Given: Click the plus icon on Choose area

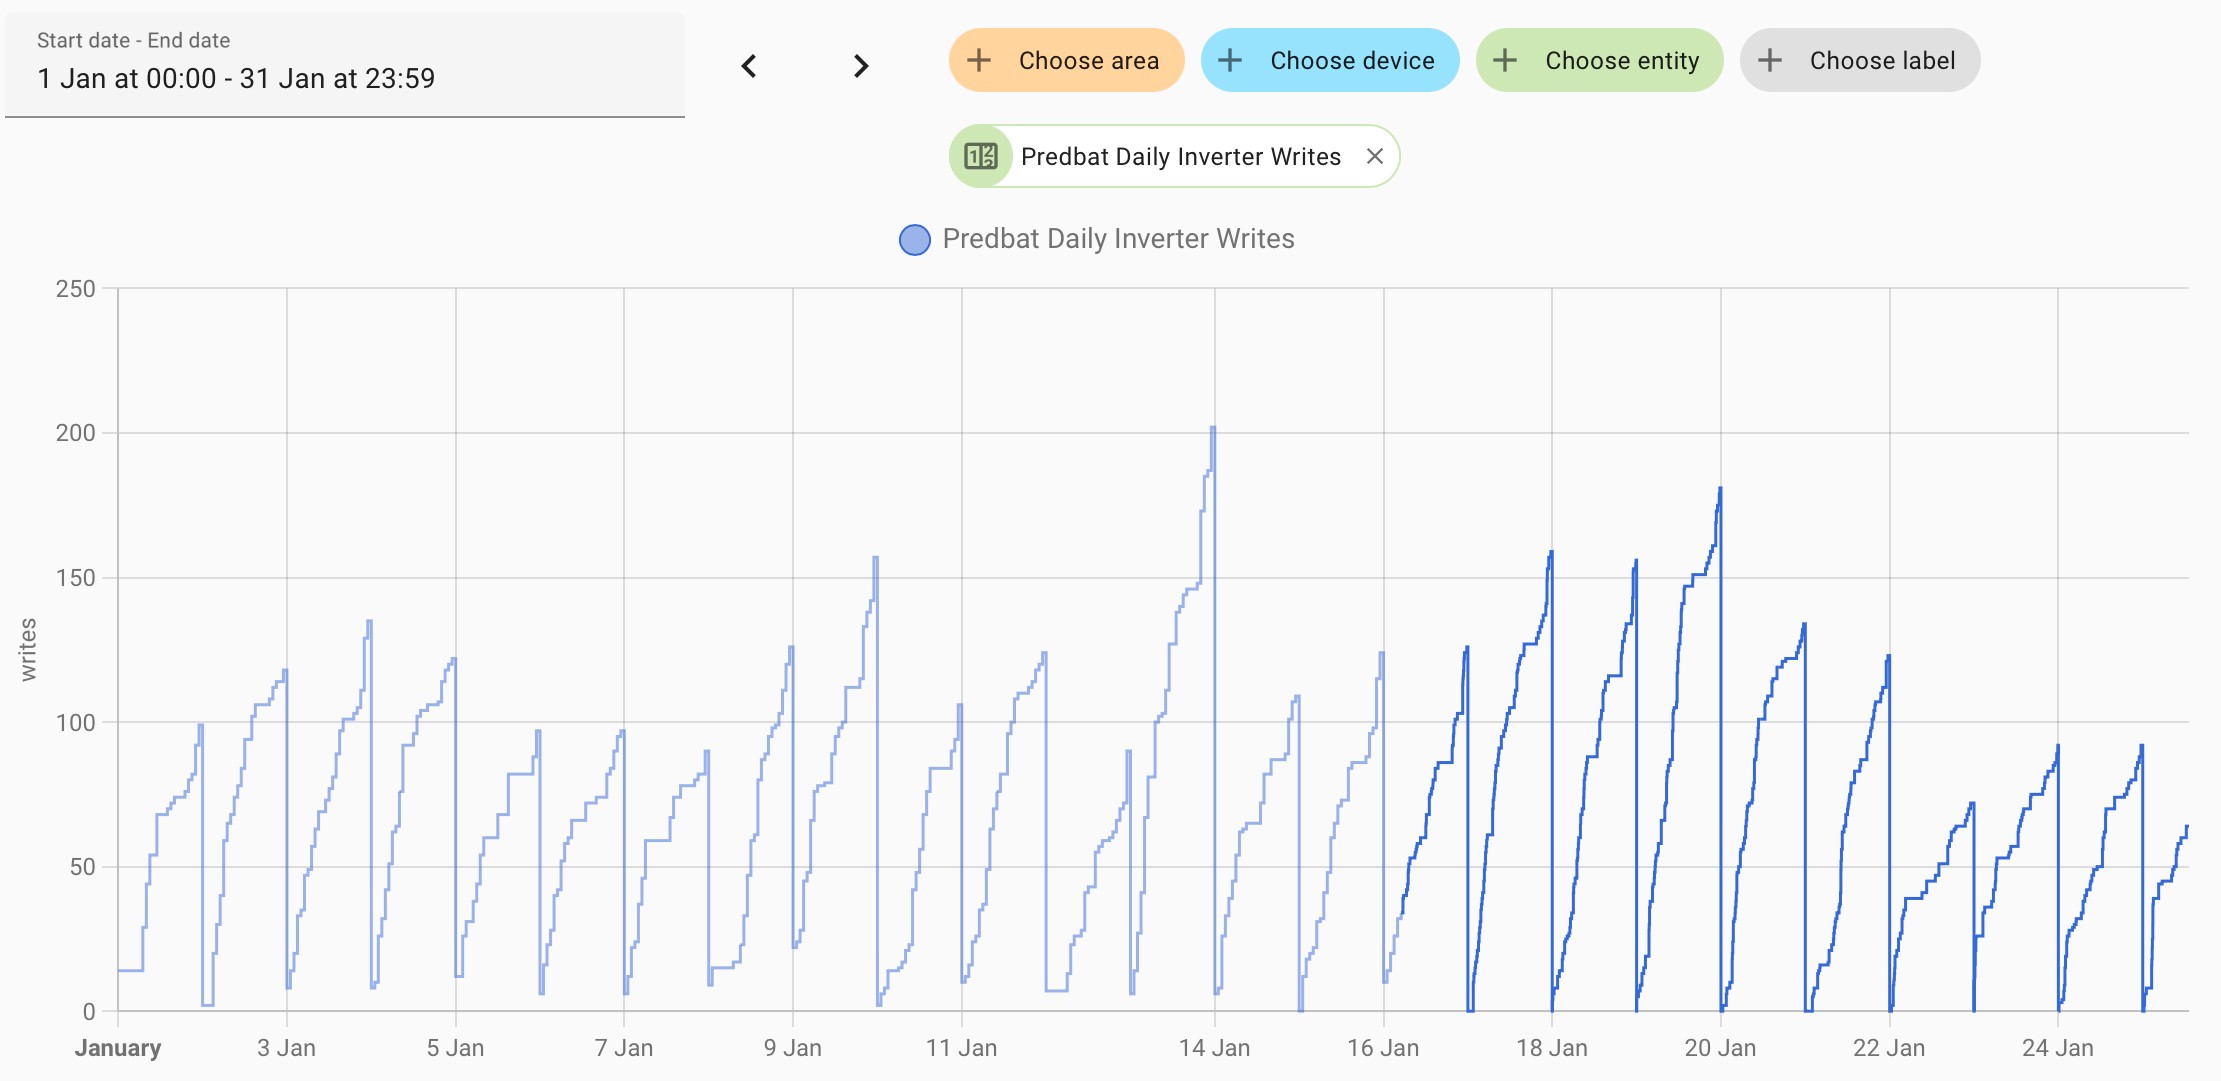Looking at the screenshot, I should coord(980,60).
